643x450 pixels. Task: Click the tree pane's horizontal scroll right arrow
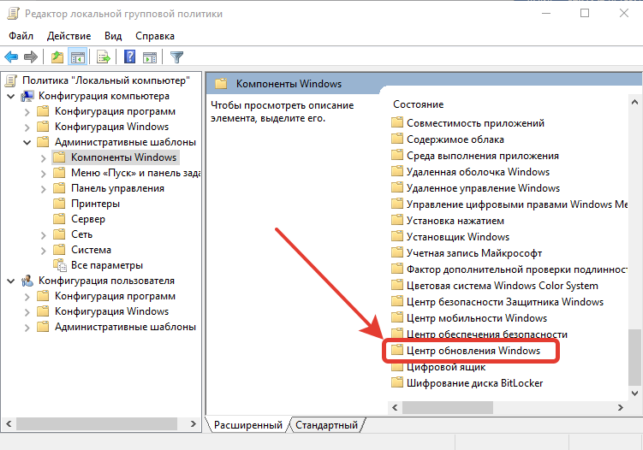click(193, 423)
